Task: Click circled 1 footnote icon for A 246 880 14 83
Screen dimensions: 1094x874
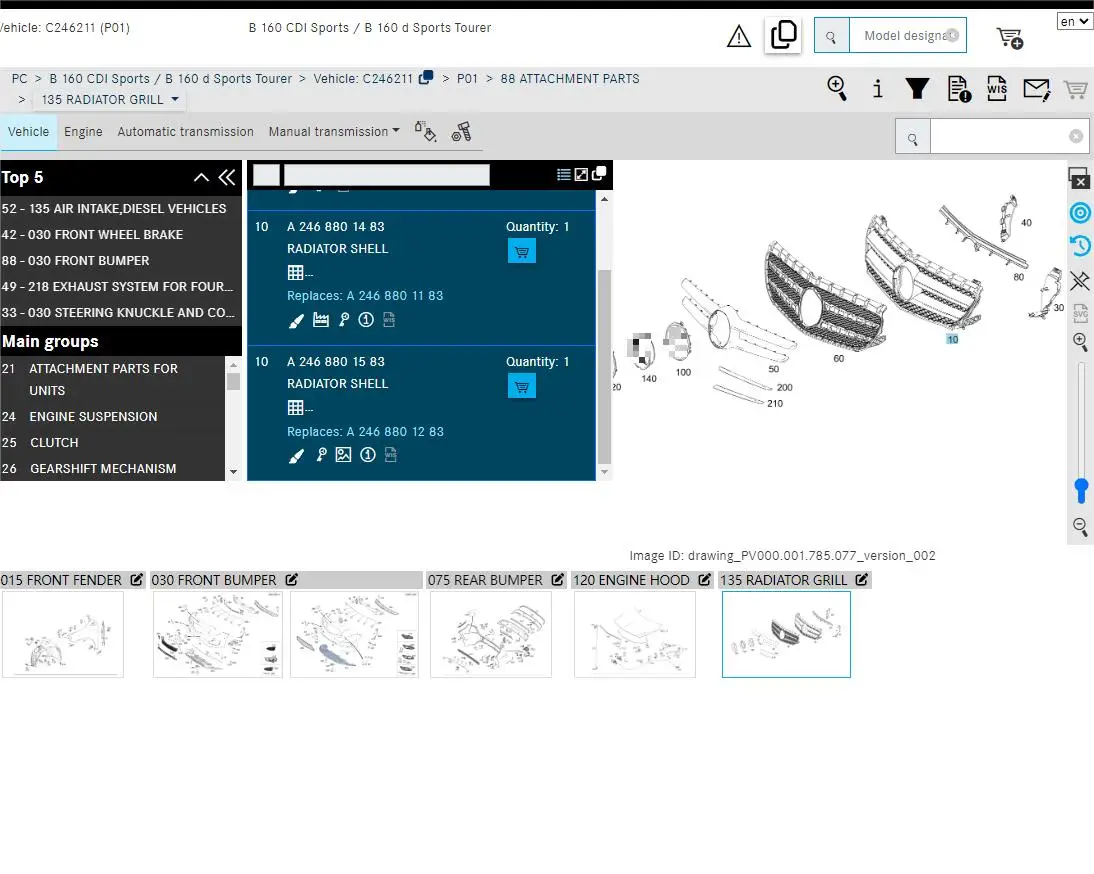Action: pyautogui.click(x=366, y=320)
